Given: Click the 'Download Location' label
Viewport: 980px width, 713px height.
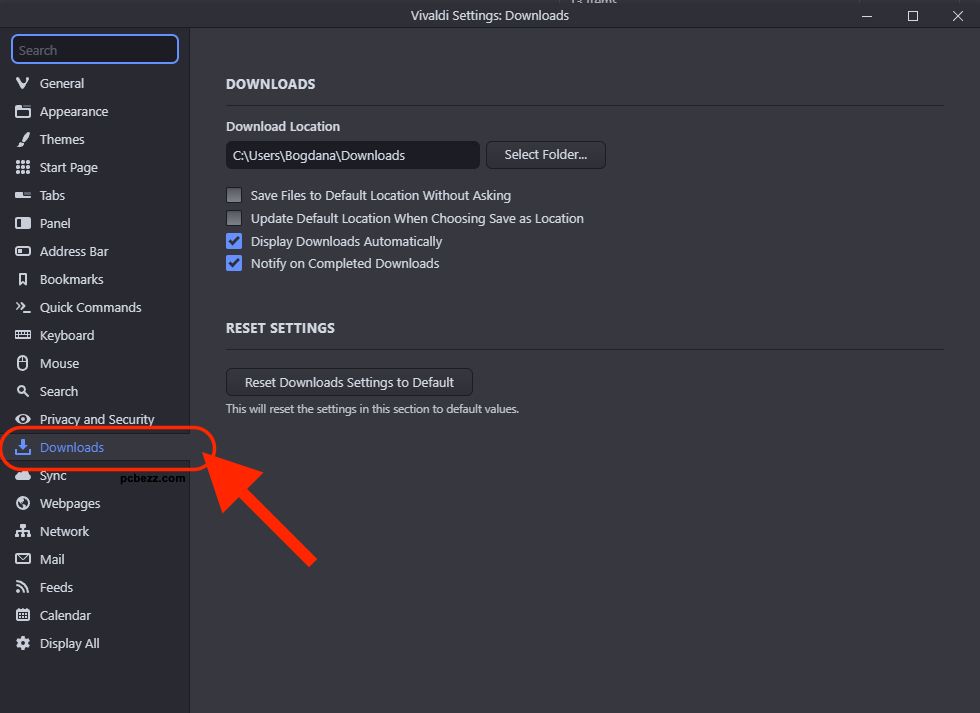Looking at the screenshot, I should coord(283,126).
